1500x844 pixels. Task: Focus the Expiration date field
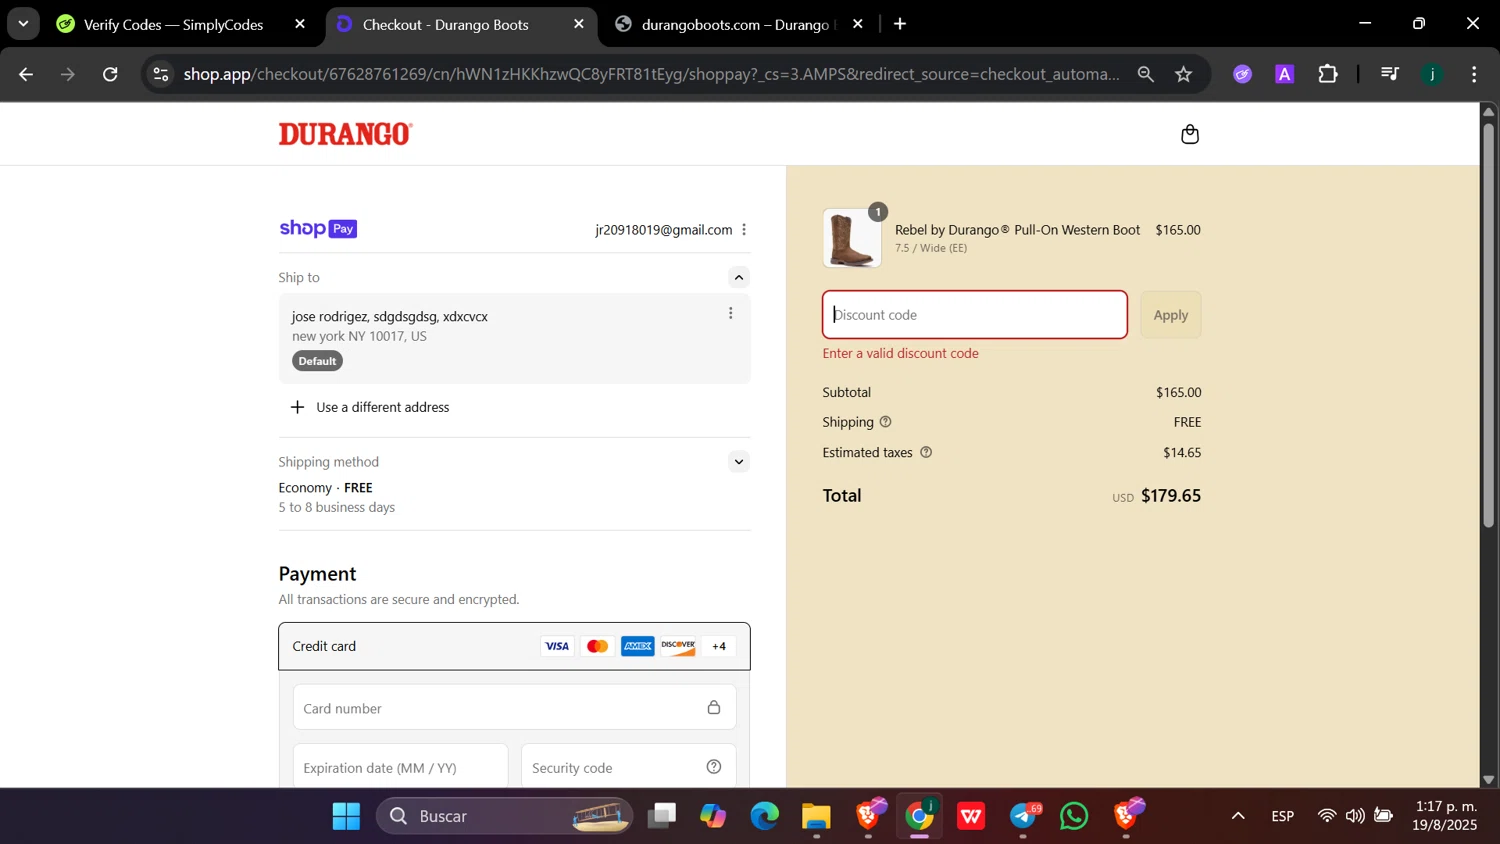point(400,766)
